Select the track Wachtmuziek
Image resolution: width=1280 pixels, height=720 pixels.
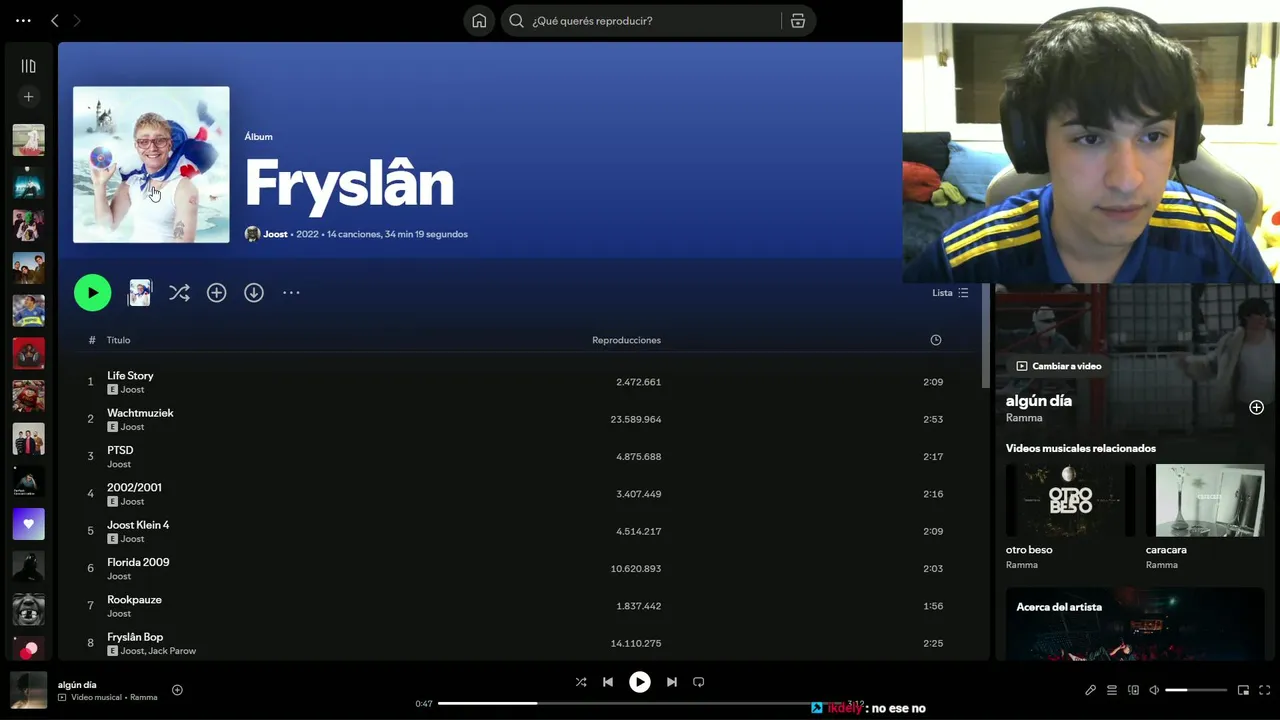[x=140, y=412]
